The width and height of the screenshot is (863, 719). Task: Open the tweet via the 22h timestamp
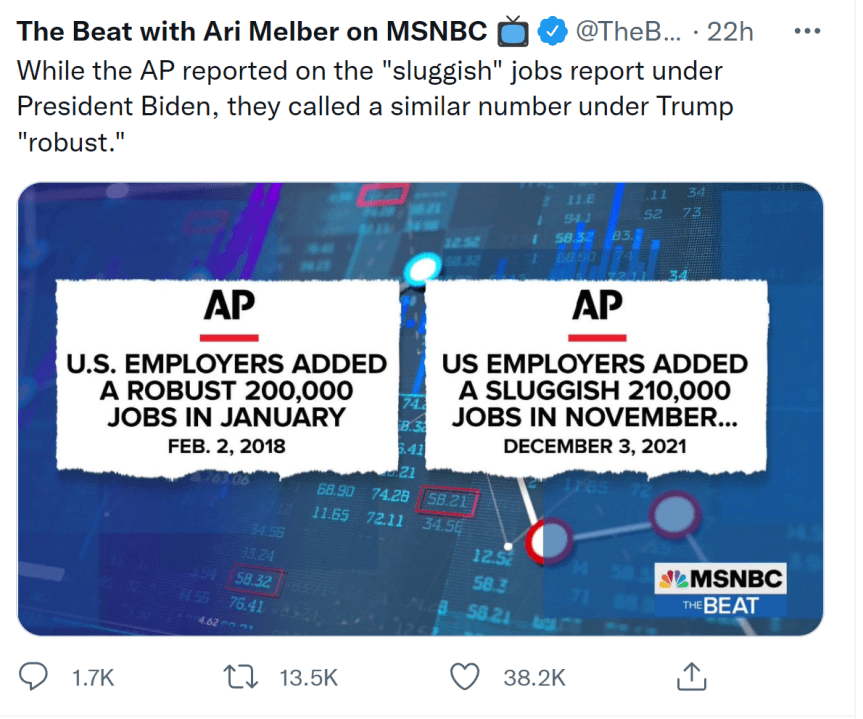point(729,30)
